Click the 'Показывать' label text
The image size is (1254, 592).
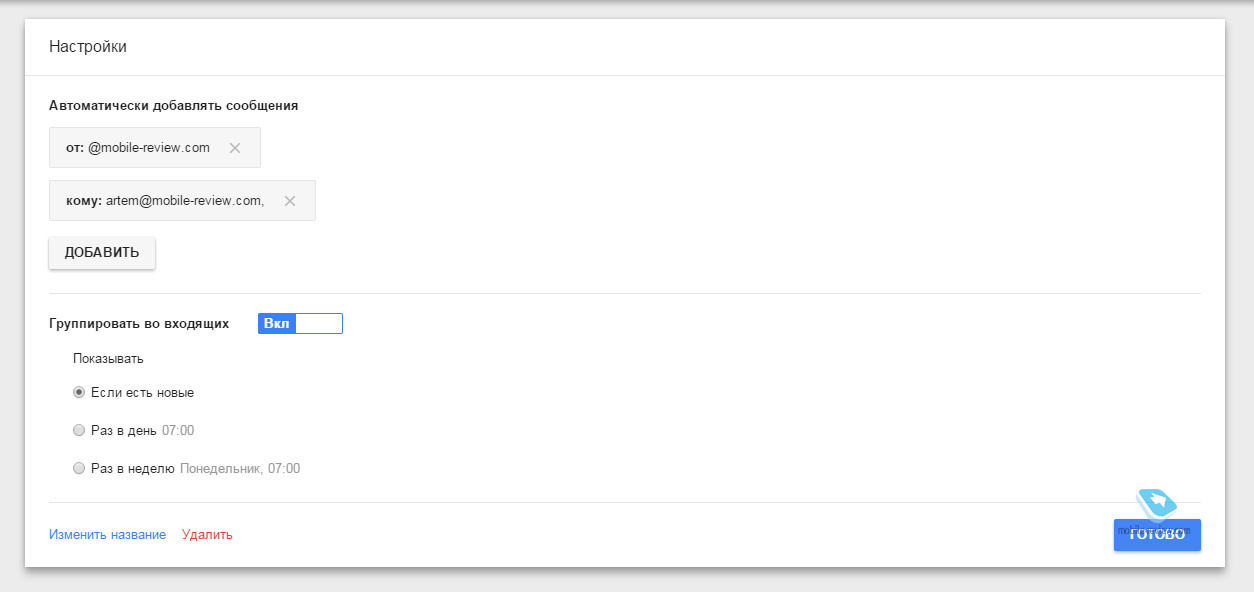coord(108,358)
